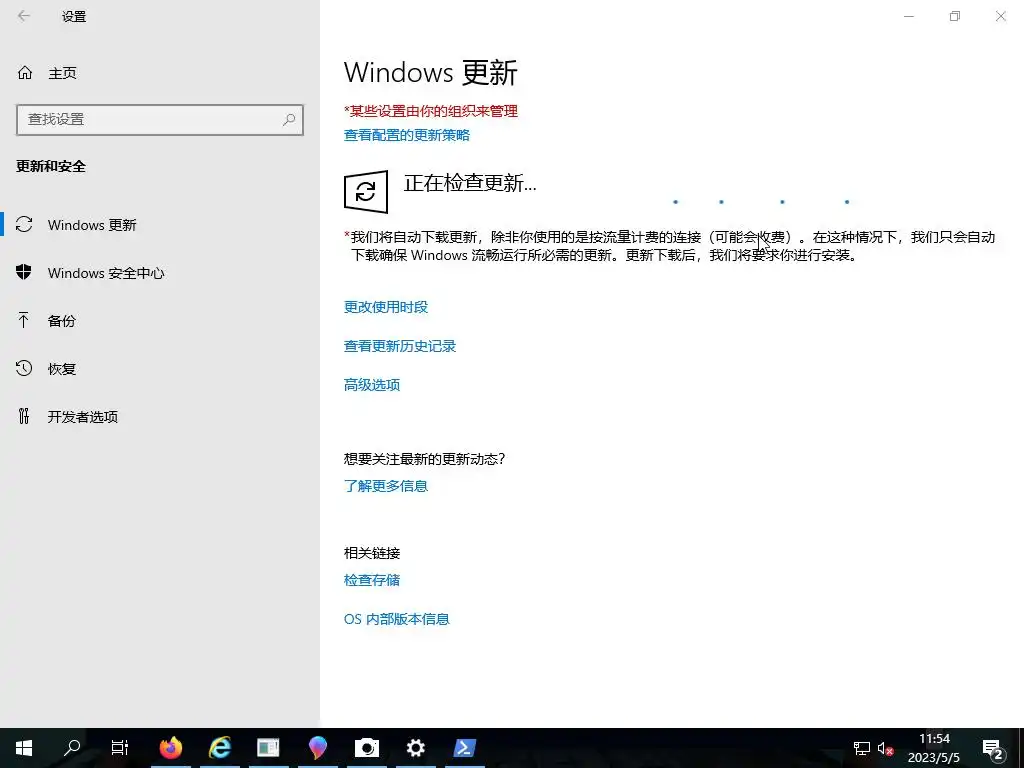
Task: Click the Windows 更新 refresh arrows sidebar icon
Action: click(24, 224)
